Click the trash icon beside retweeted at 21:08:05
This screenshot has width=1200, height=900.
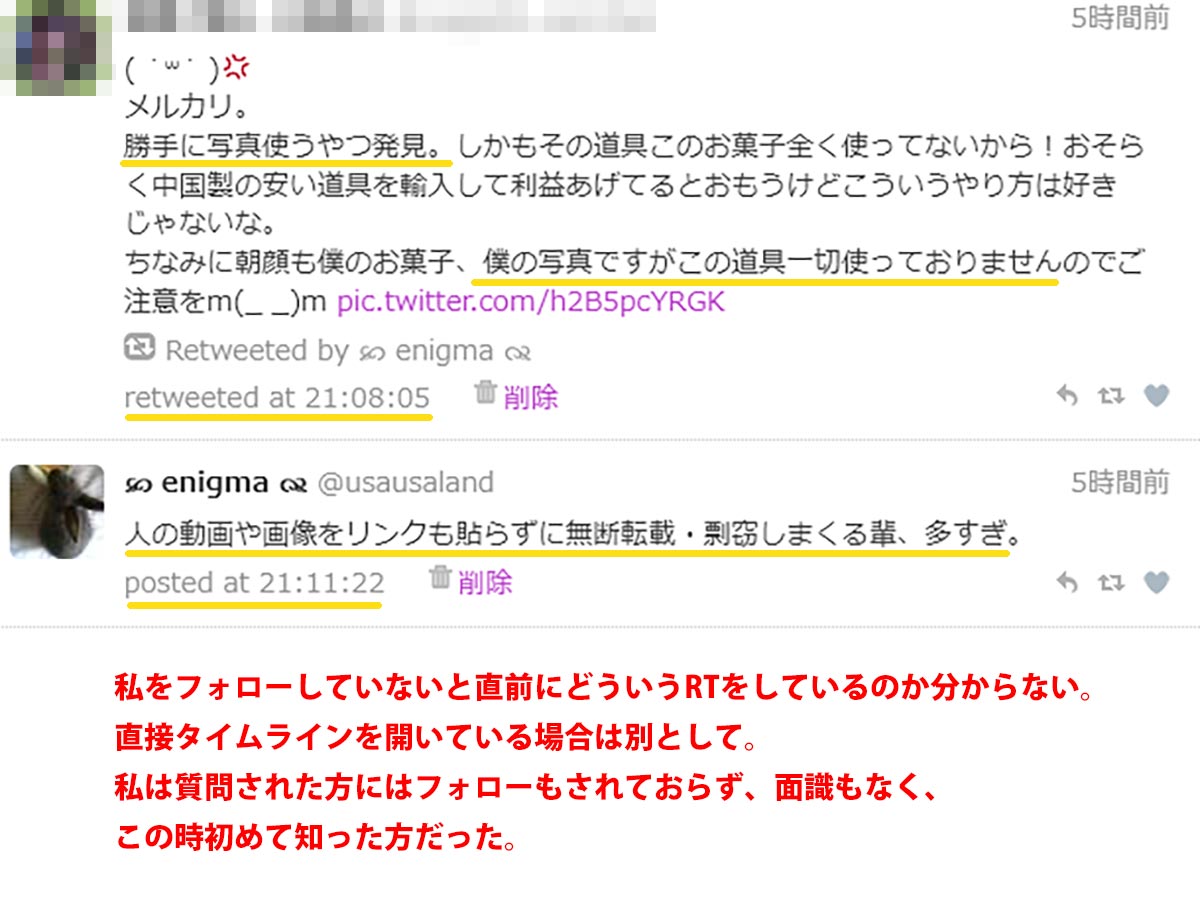click(x=485, y=392)
